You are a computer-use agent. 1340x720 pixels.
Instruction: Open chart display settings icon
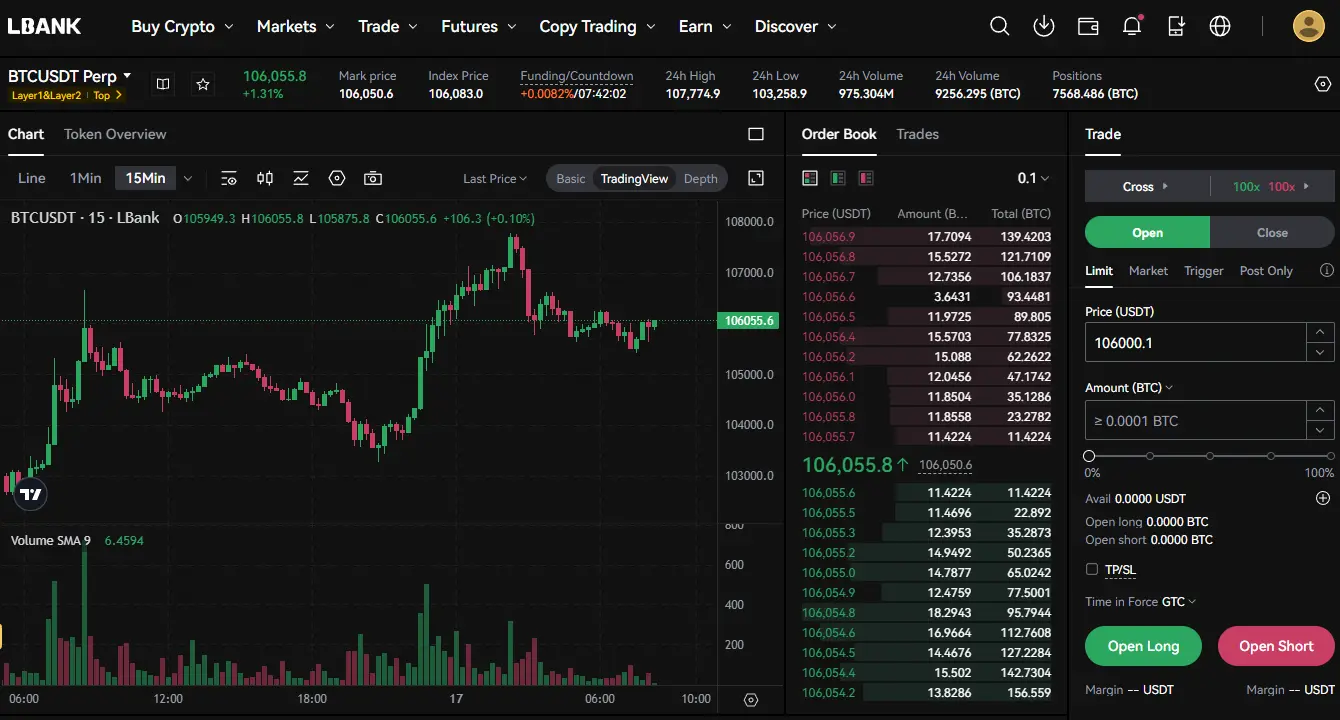tap(229, 178)
